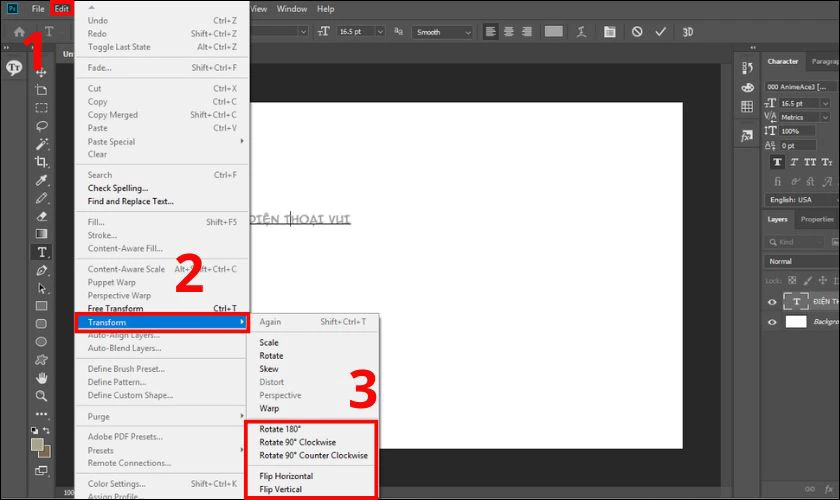Toggle Faux Italic in Character panel
The height and width of the screenshot is (500, 840).
(x=794, y=162)
